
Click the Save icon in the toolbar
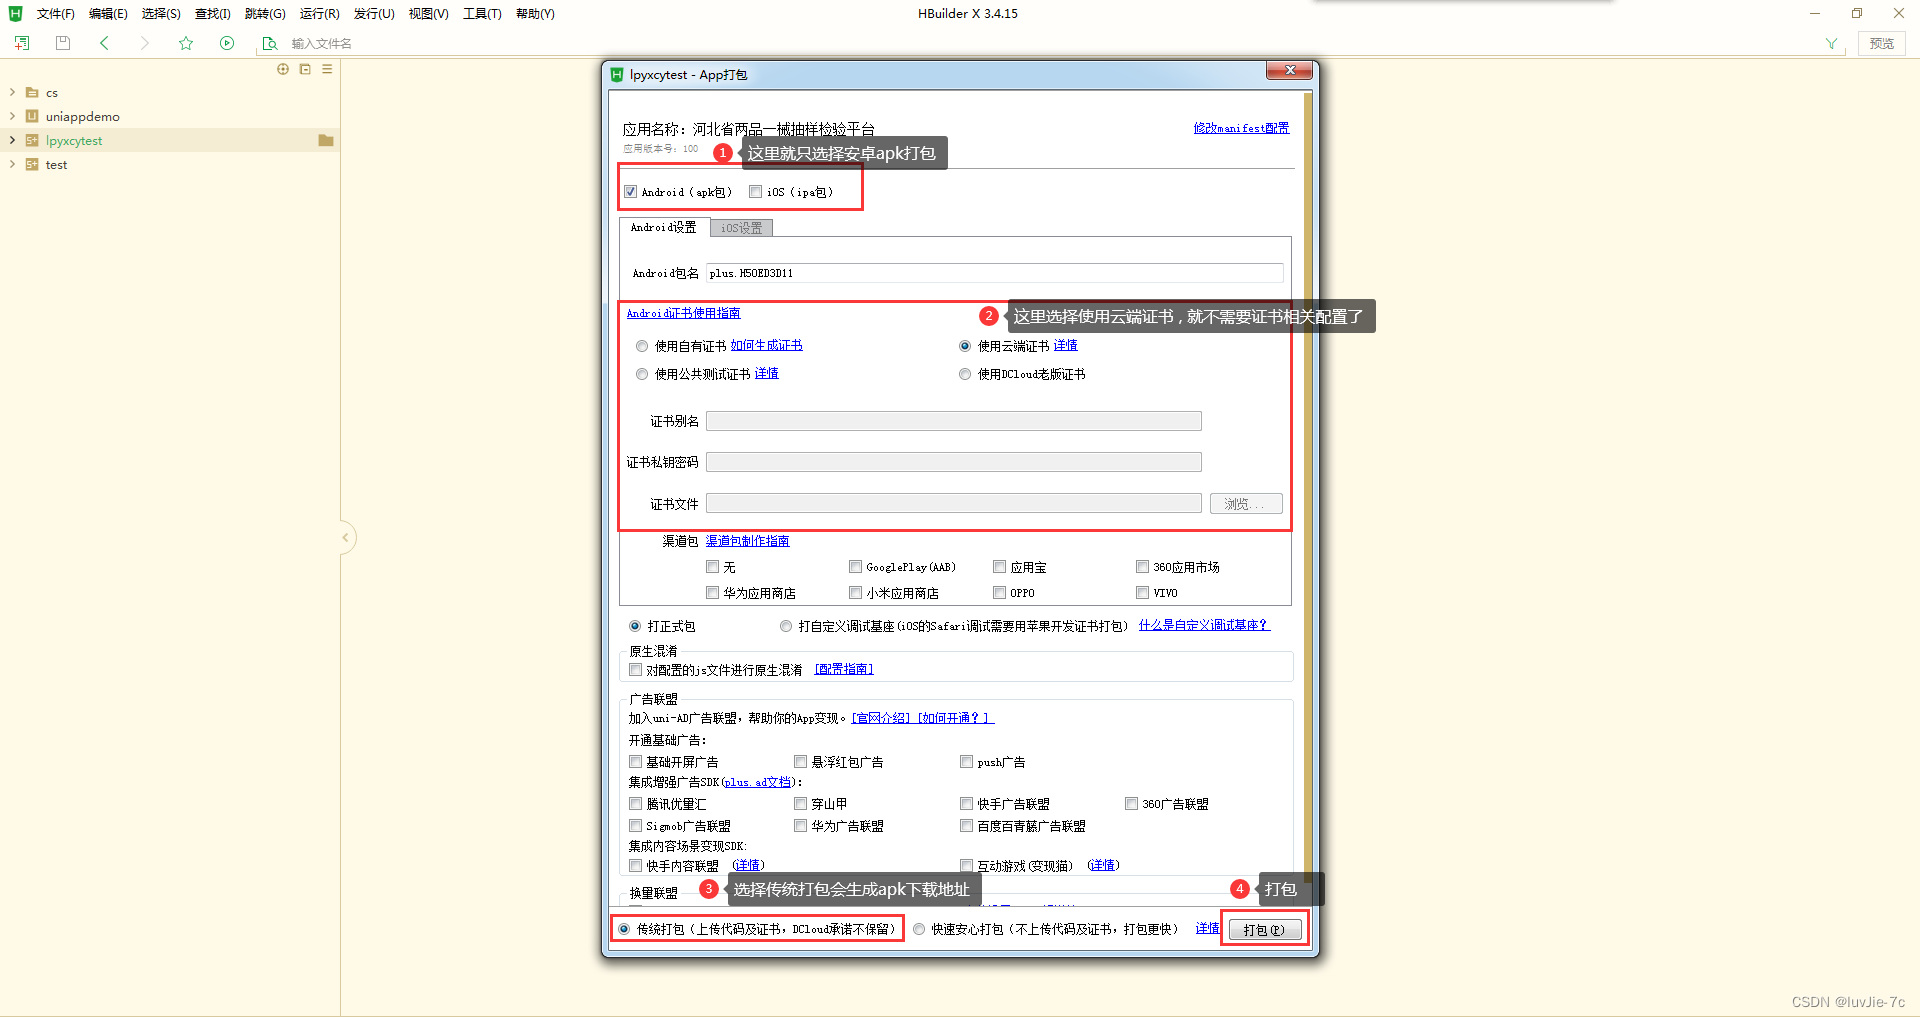pos(62,43)
